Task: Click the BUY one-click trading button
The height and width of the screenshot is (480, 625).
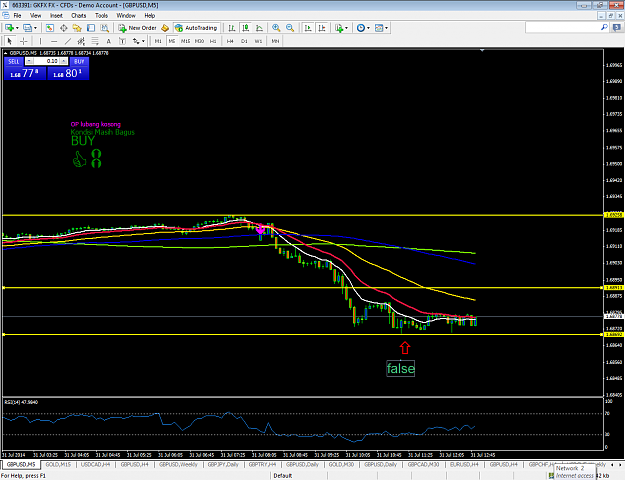Action: tap(79, 61)
